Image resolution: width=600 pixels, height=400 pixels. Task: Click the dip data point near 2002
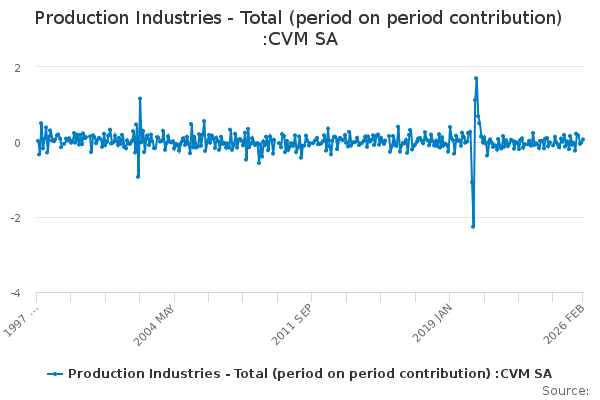click(138, 176)
